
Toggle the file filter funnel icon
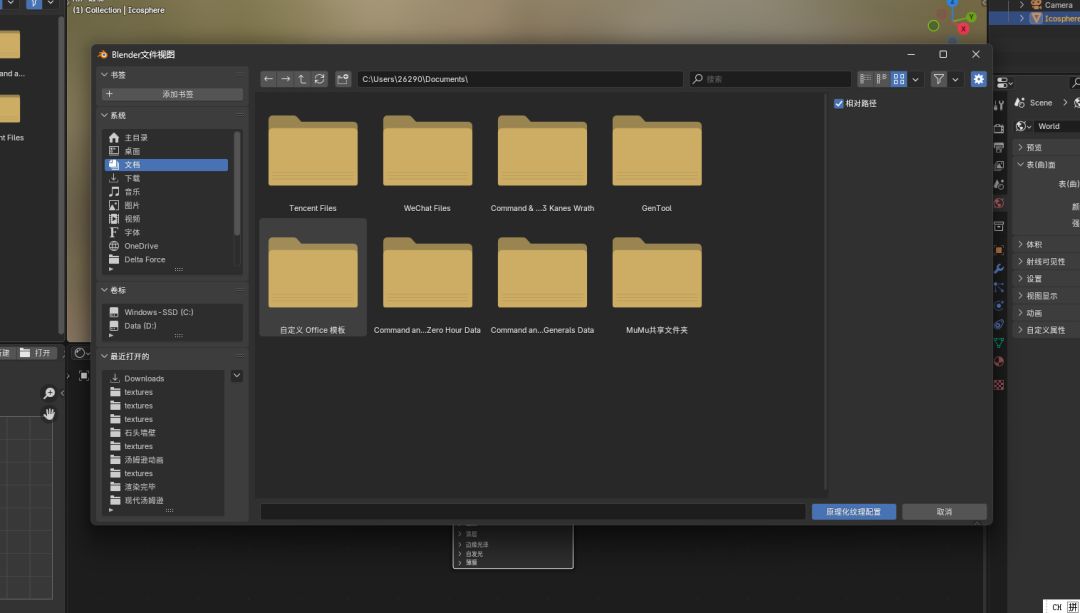938,79
